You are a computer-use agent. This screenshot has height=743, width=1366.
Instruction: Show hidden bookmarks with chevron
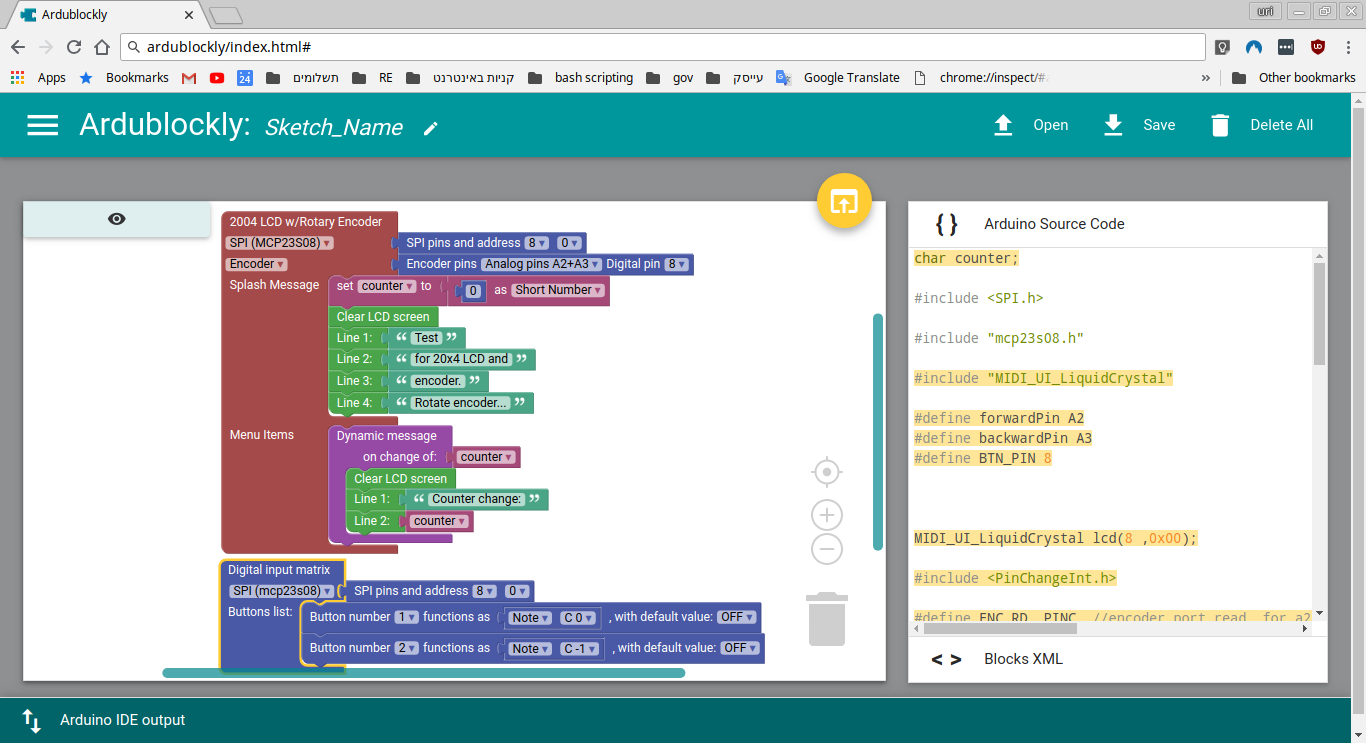(x=1205, y=78)
